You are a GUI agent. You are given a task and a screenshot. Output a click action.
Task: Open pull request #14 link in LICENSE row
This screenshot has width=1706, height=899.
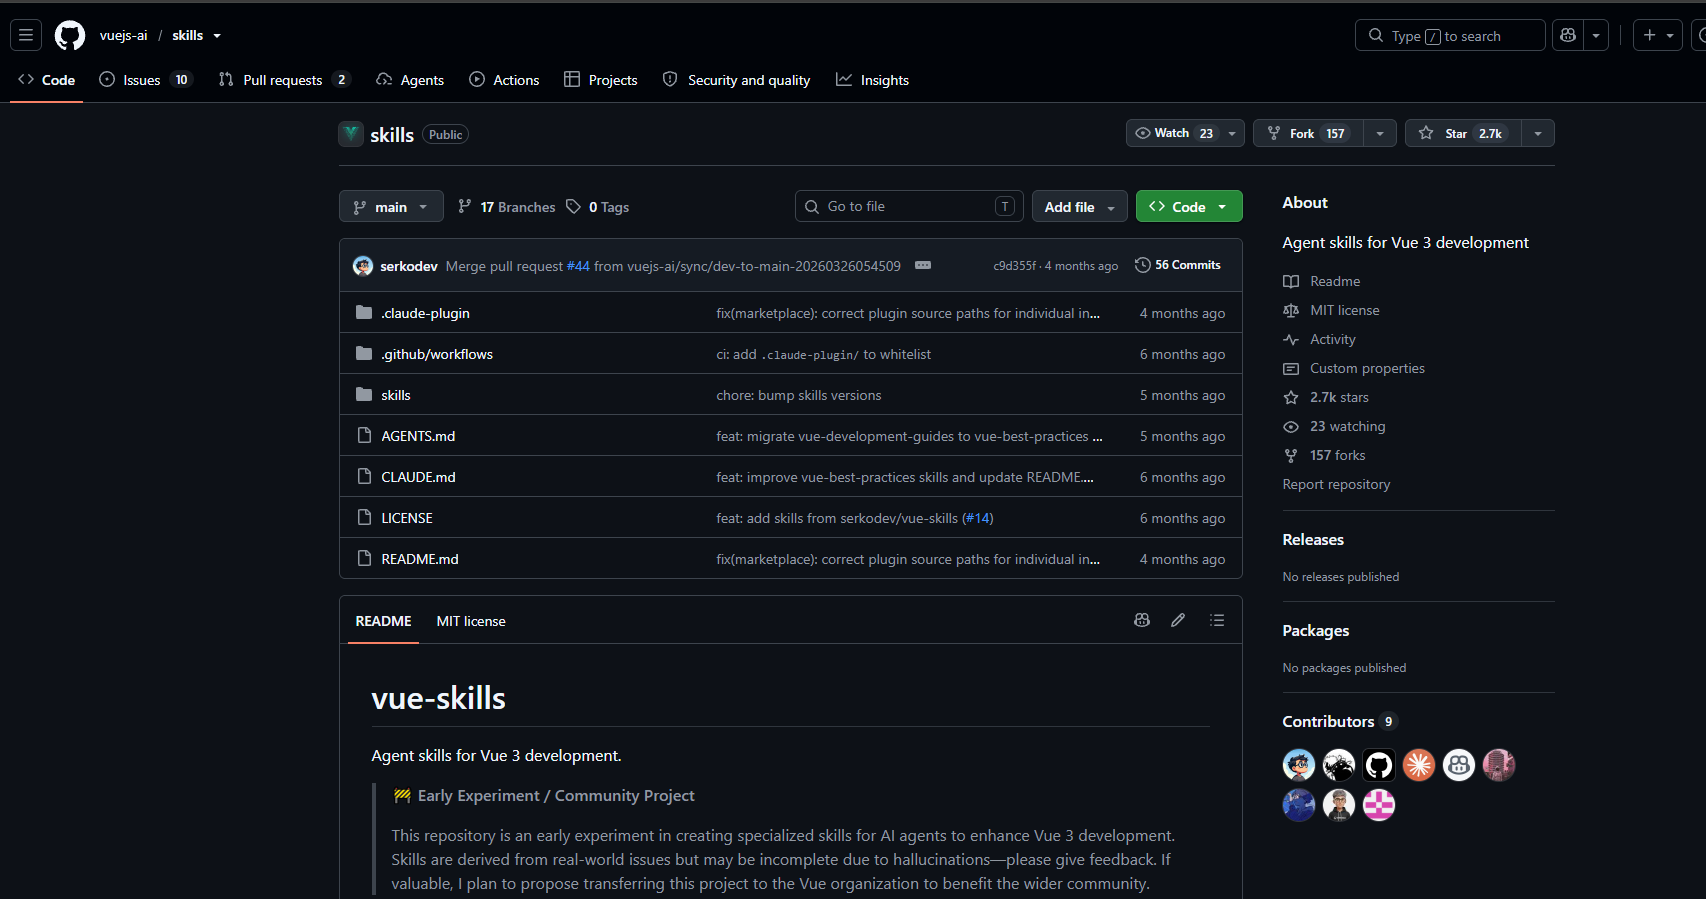coord(977,518)
